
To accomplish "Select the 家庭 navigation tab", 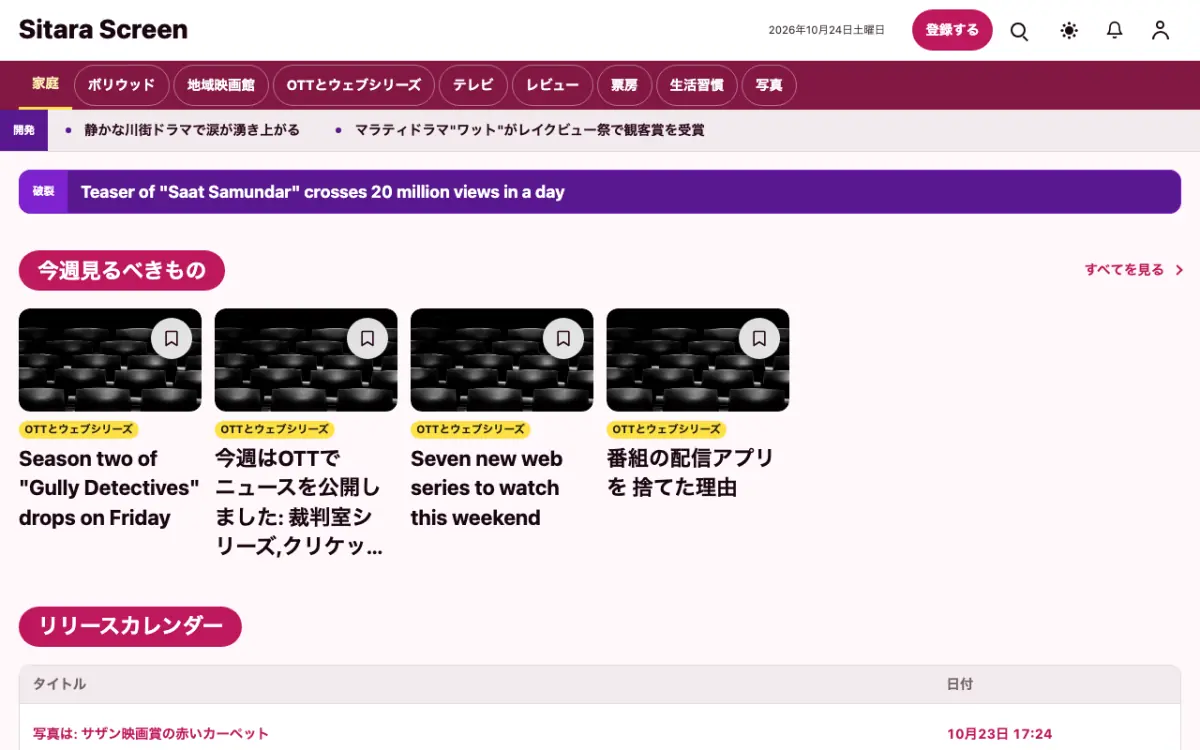I will coord(45,84).
